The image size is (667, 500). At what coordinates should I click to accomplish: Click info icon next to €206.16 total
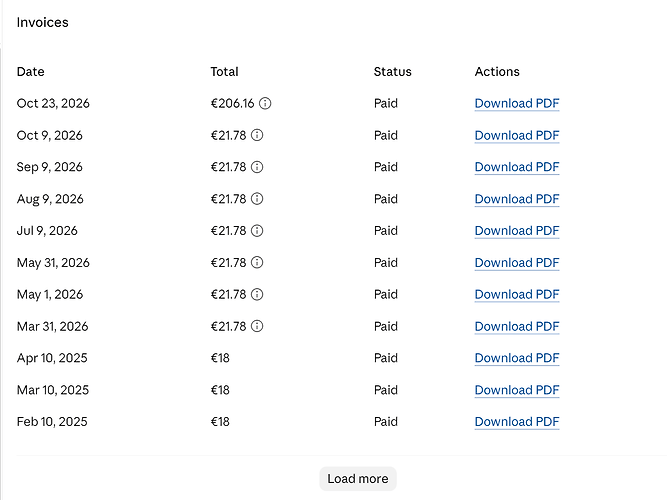point(265,103)
